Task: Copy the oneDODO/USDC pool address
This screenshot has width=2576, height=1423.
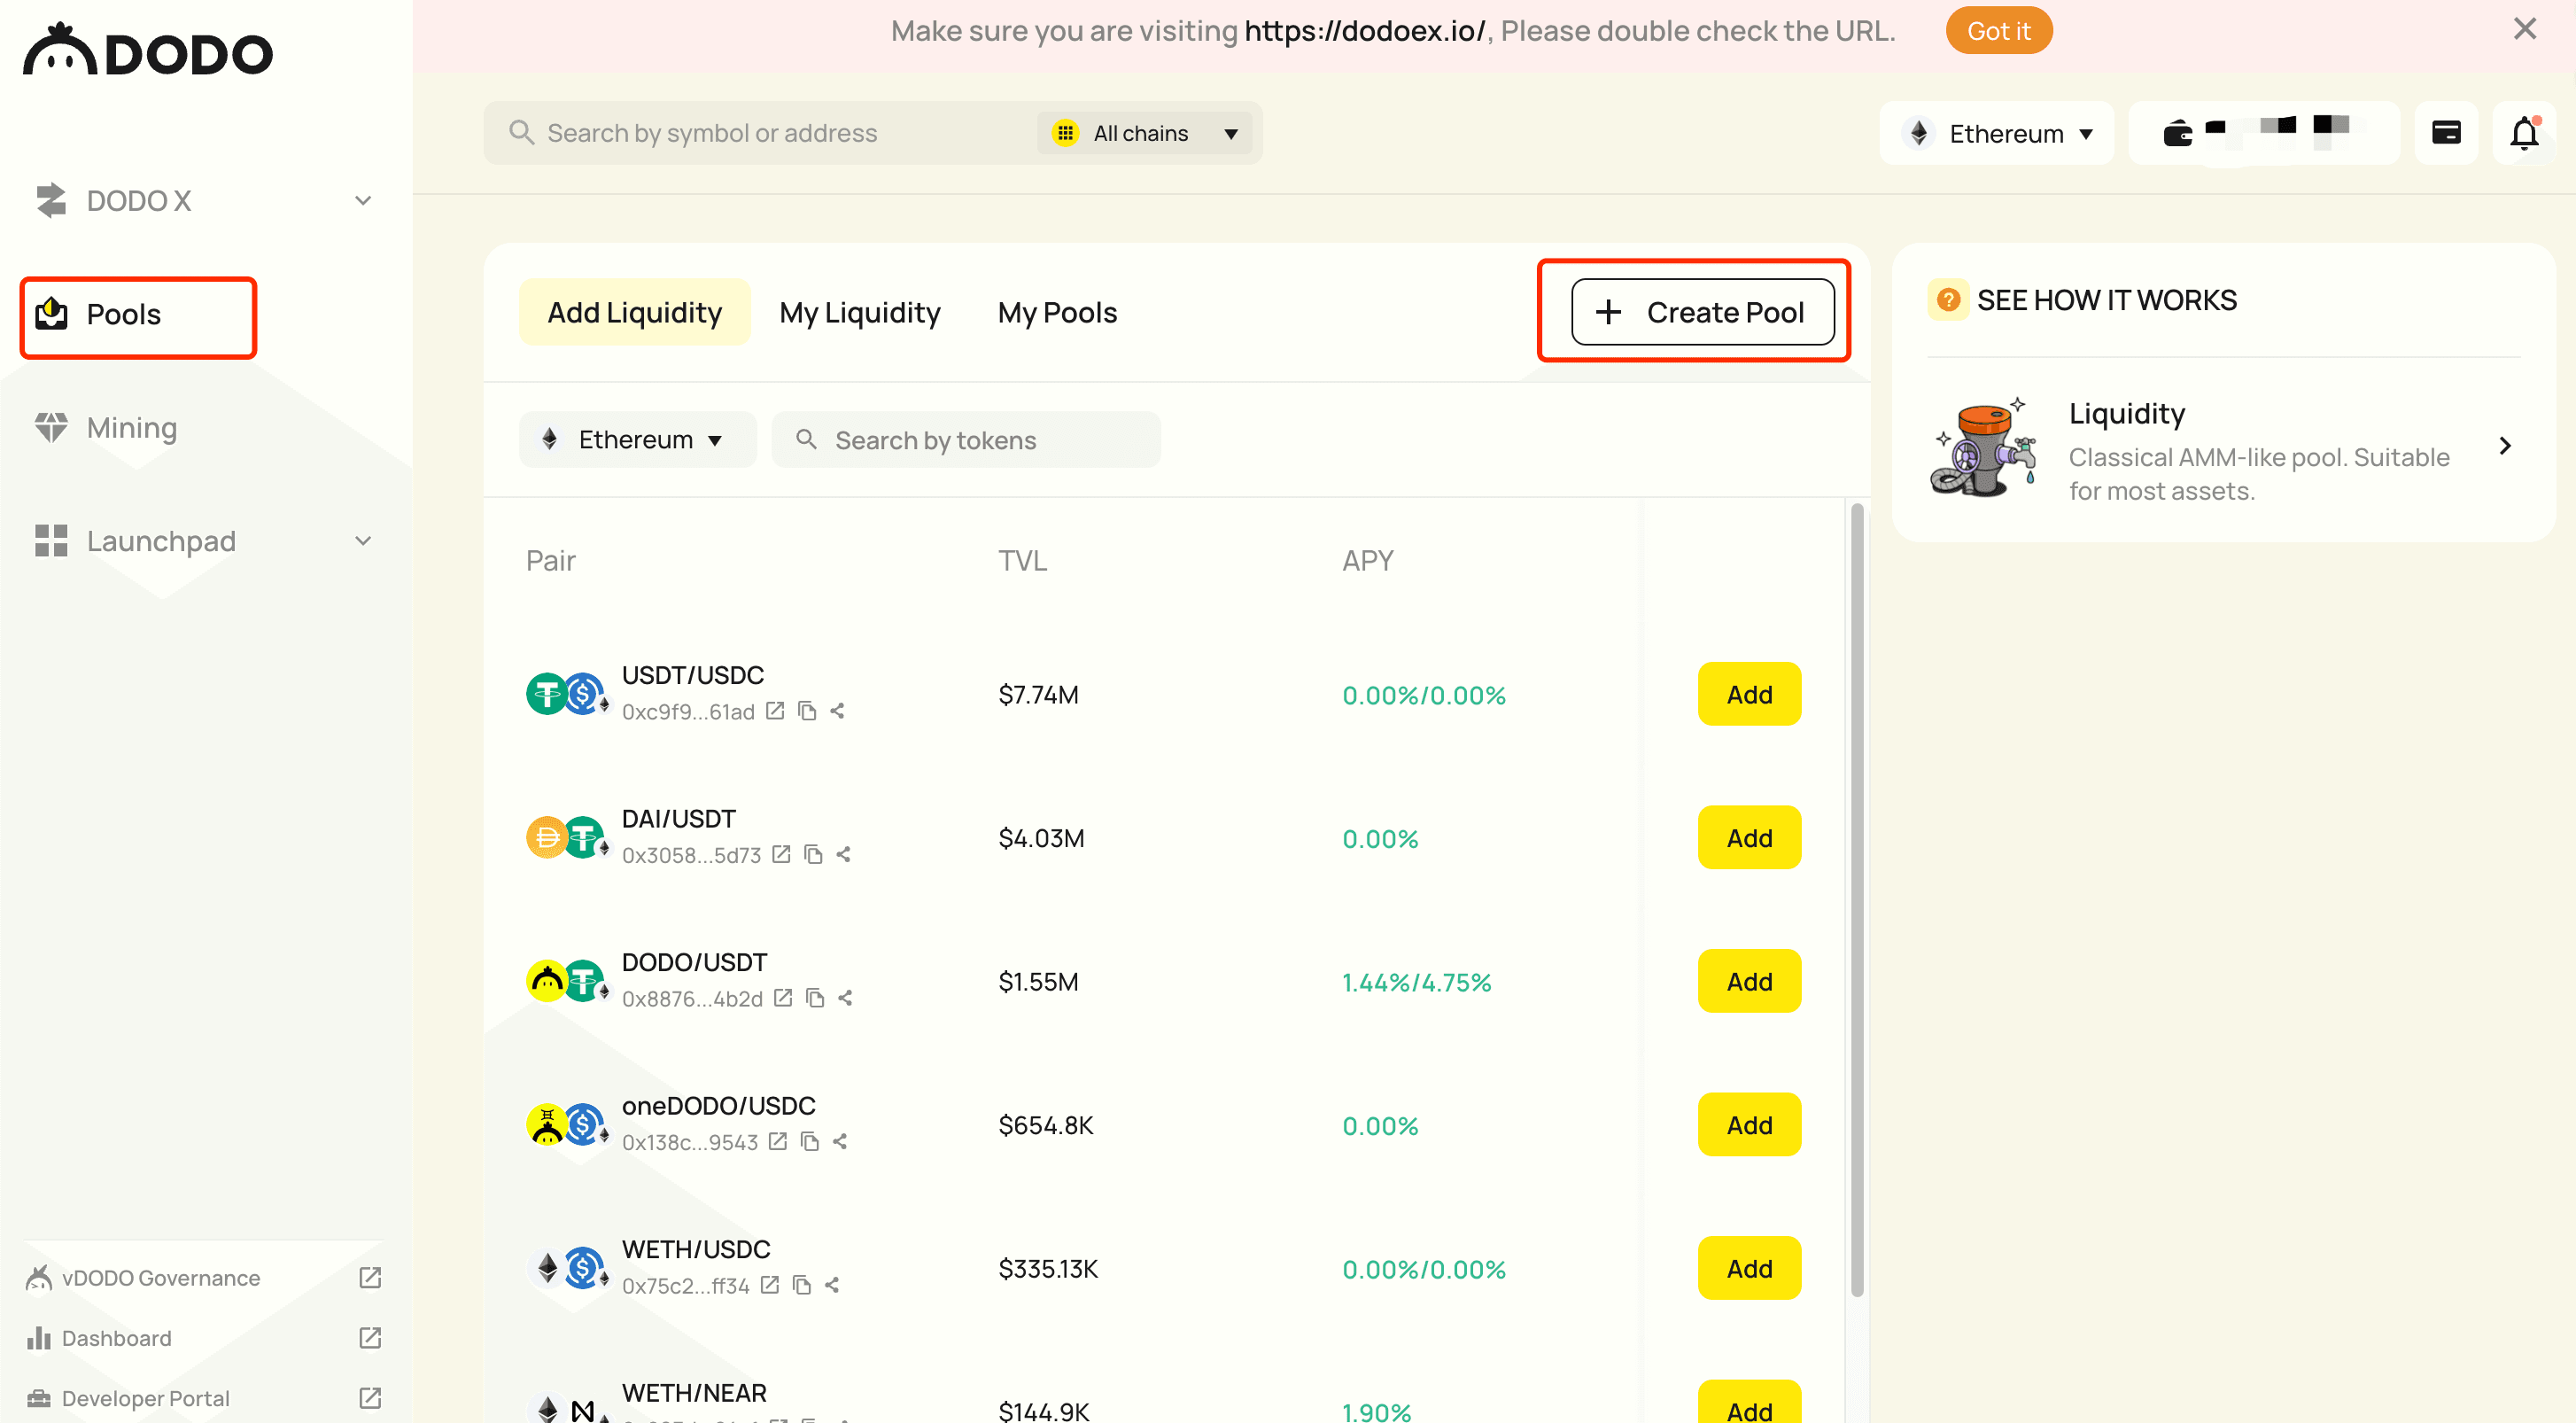Action: (x=810, y=1142)
